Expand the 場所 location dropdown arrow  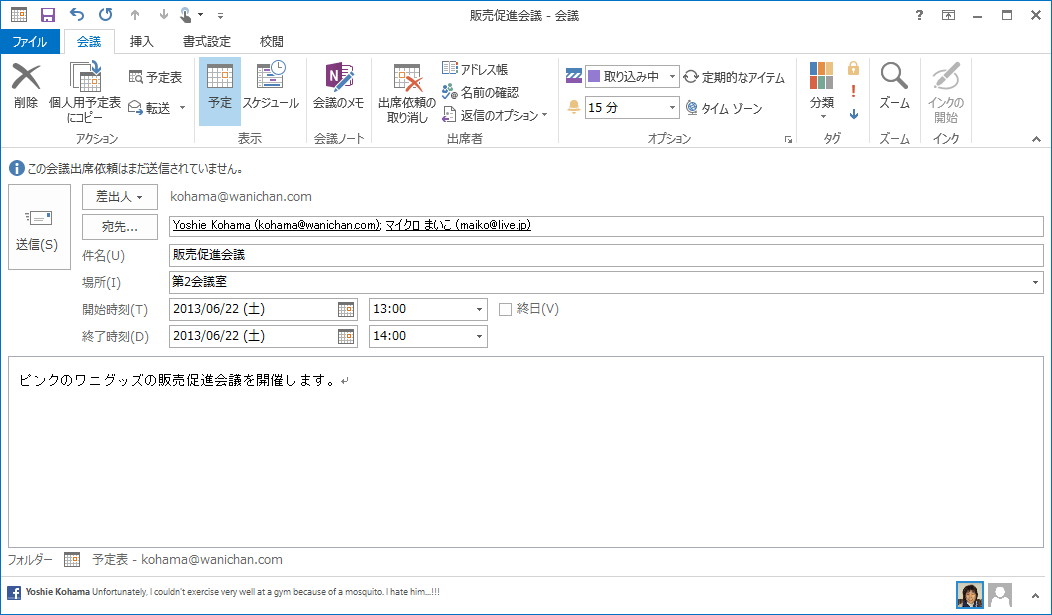pyautogui.click(x=1036, y=282)
